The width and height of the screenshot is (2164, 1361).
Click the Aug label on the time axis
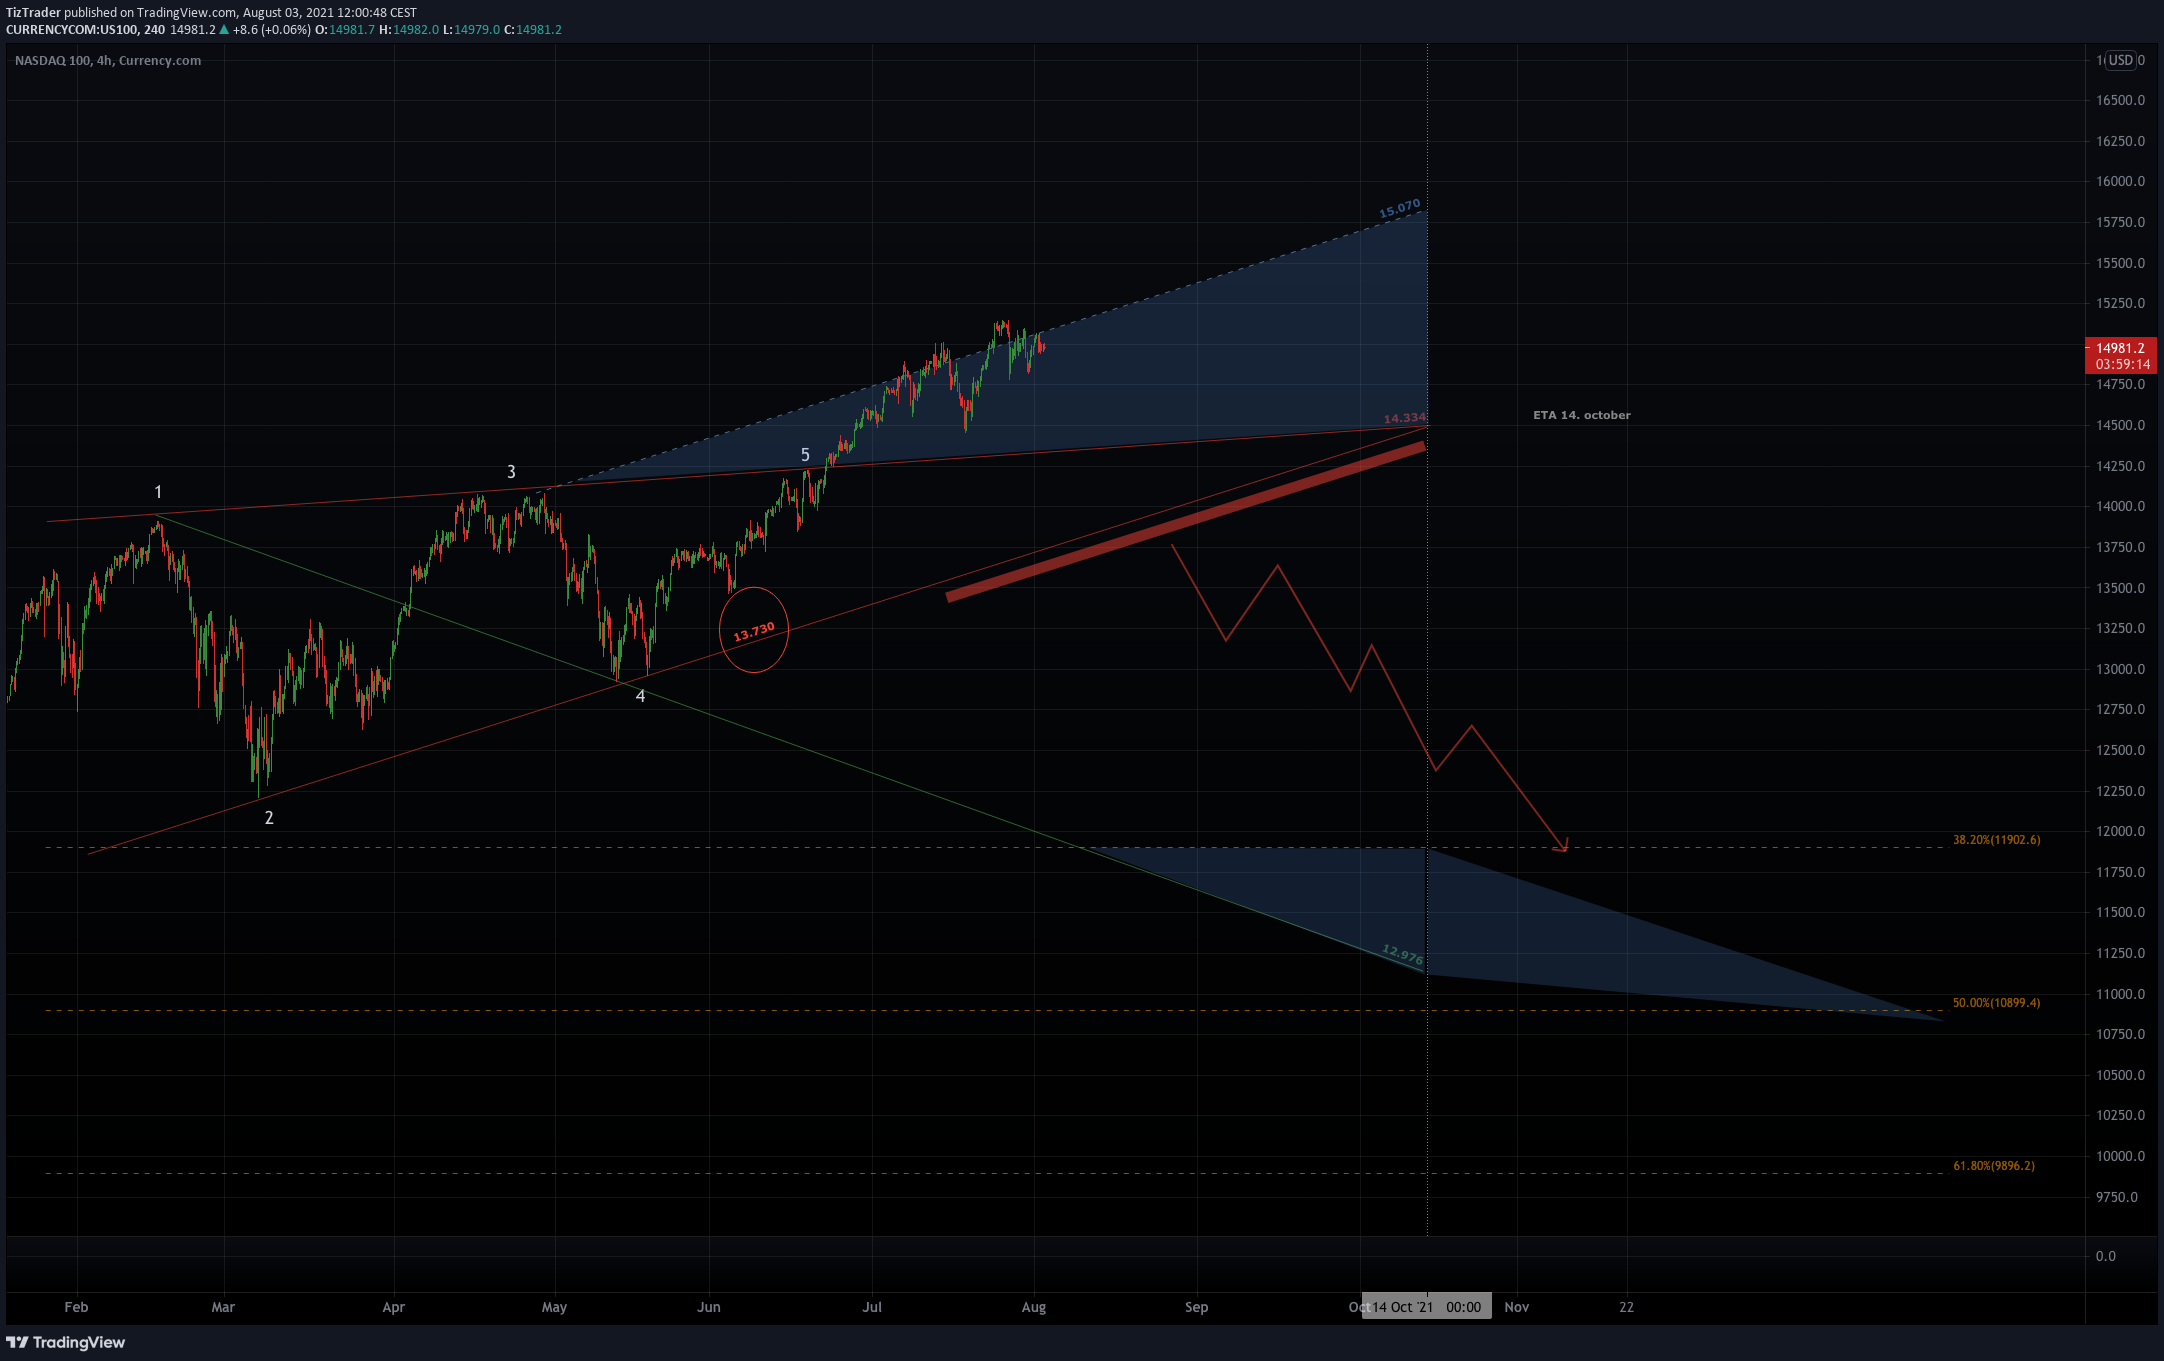coord(1034,1307)
